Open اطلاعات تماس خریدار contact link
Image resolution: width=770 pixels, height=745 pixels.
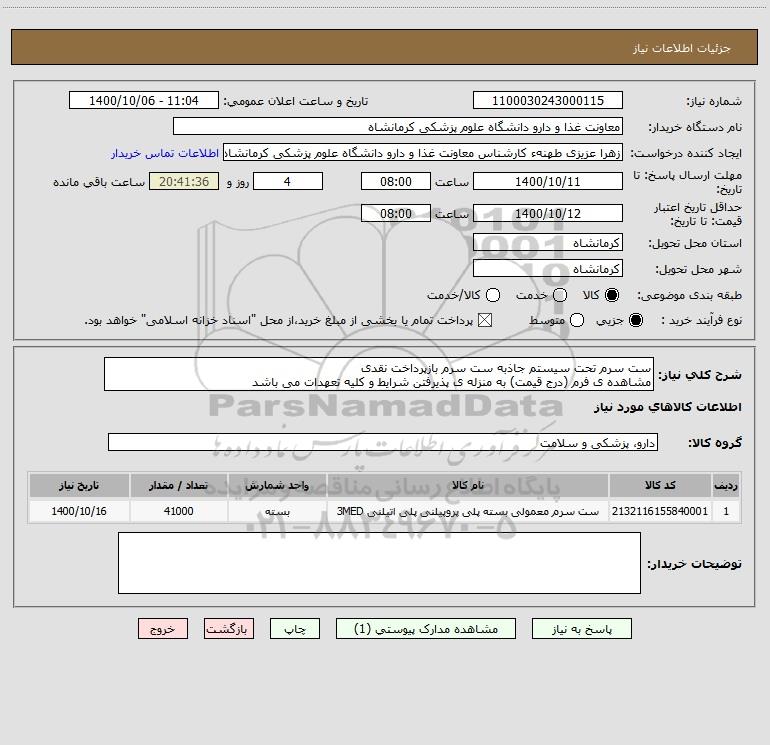(165, 153)
